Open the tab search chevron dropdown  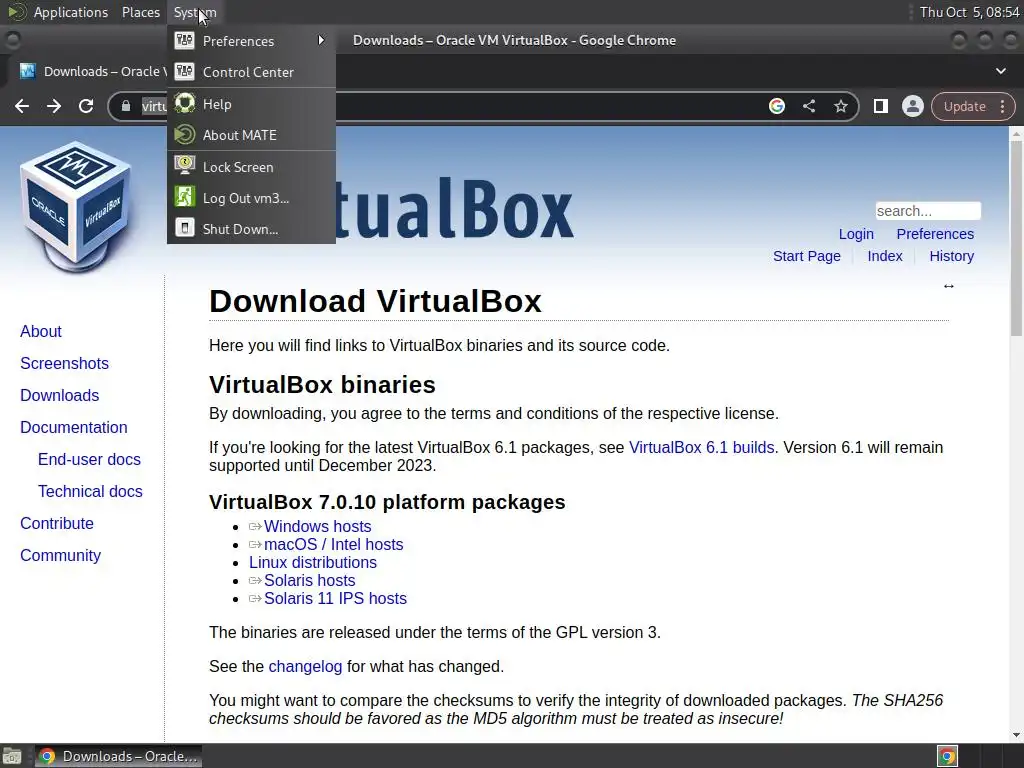coord(1000,71)
